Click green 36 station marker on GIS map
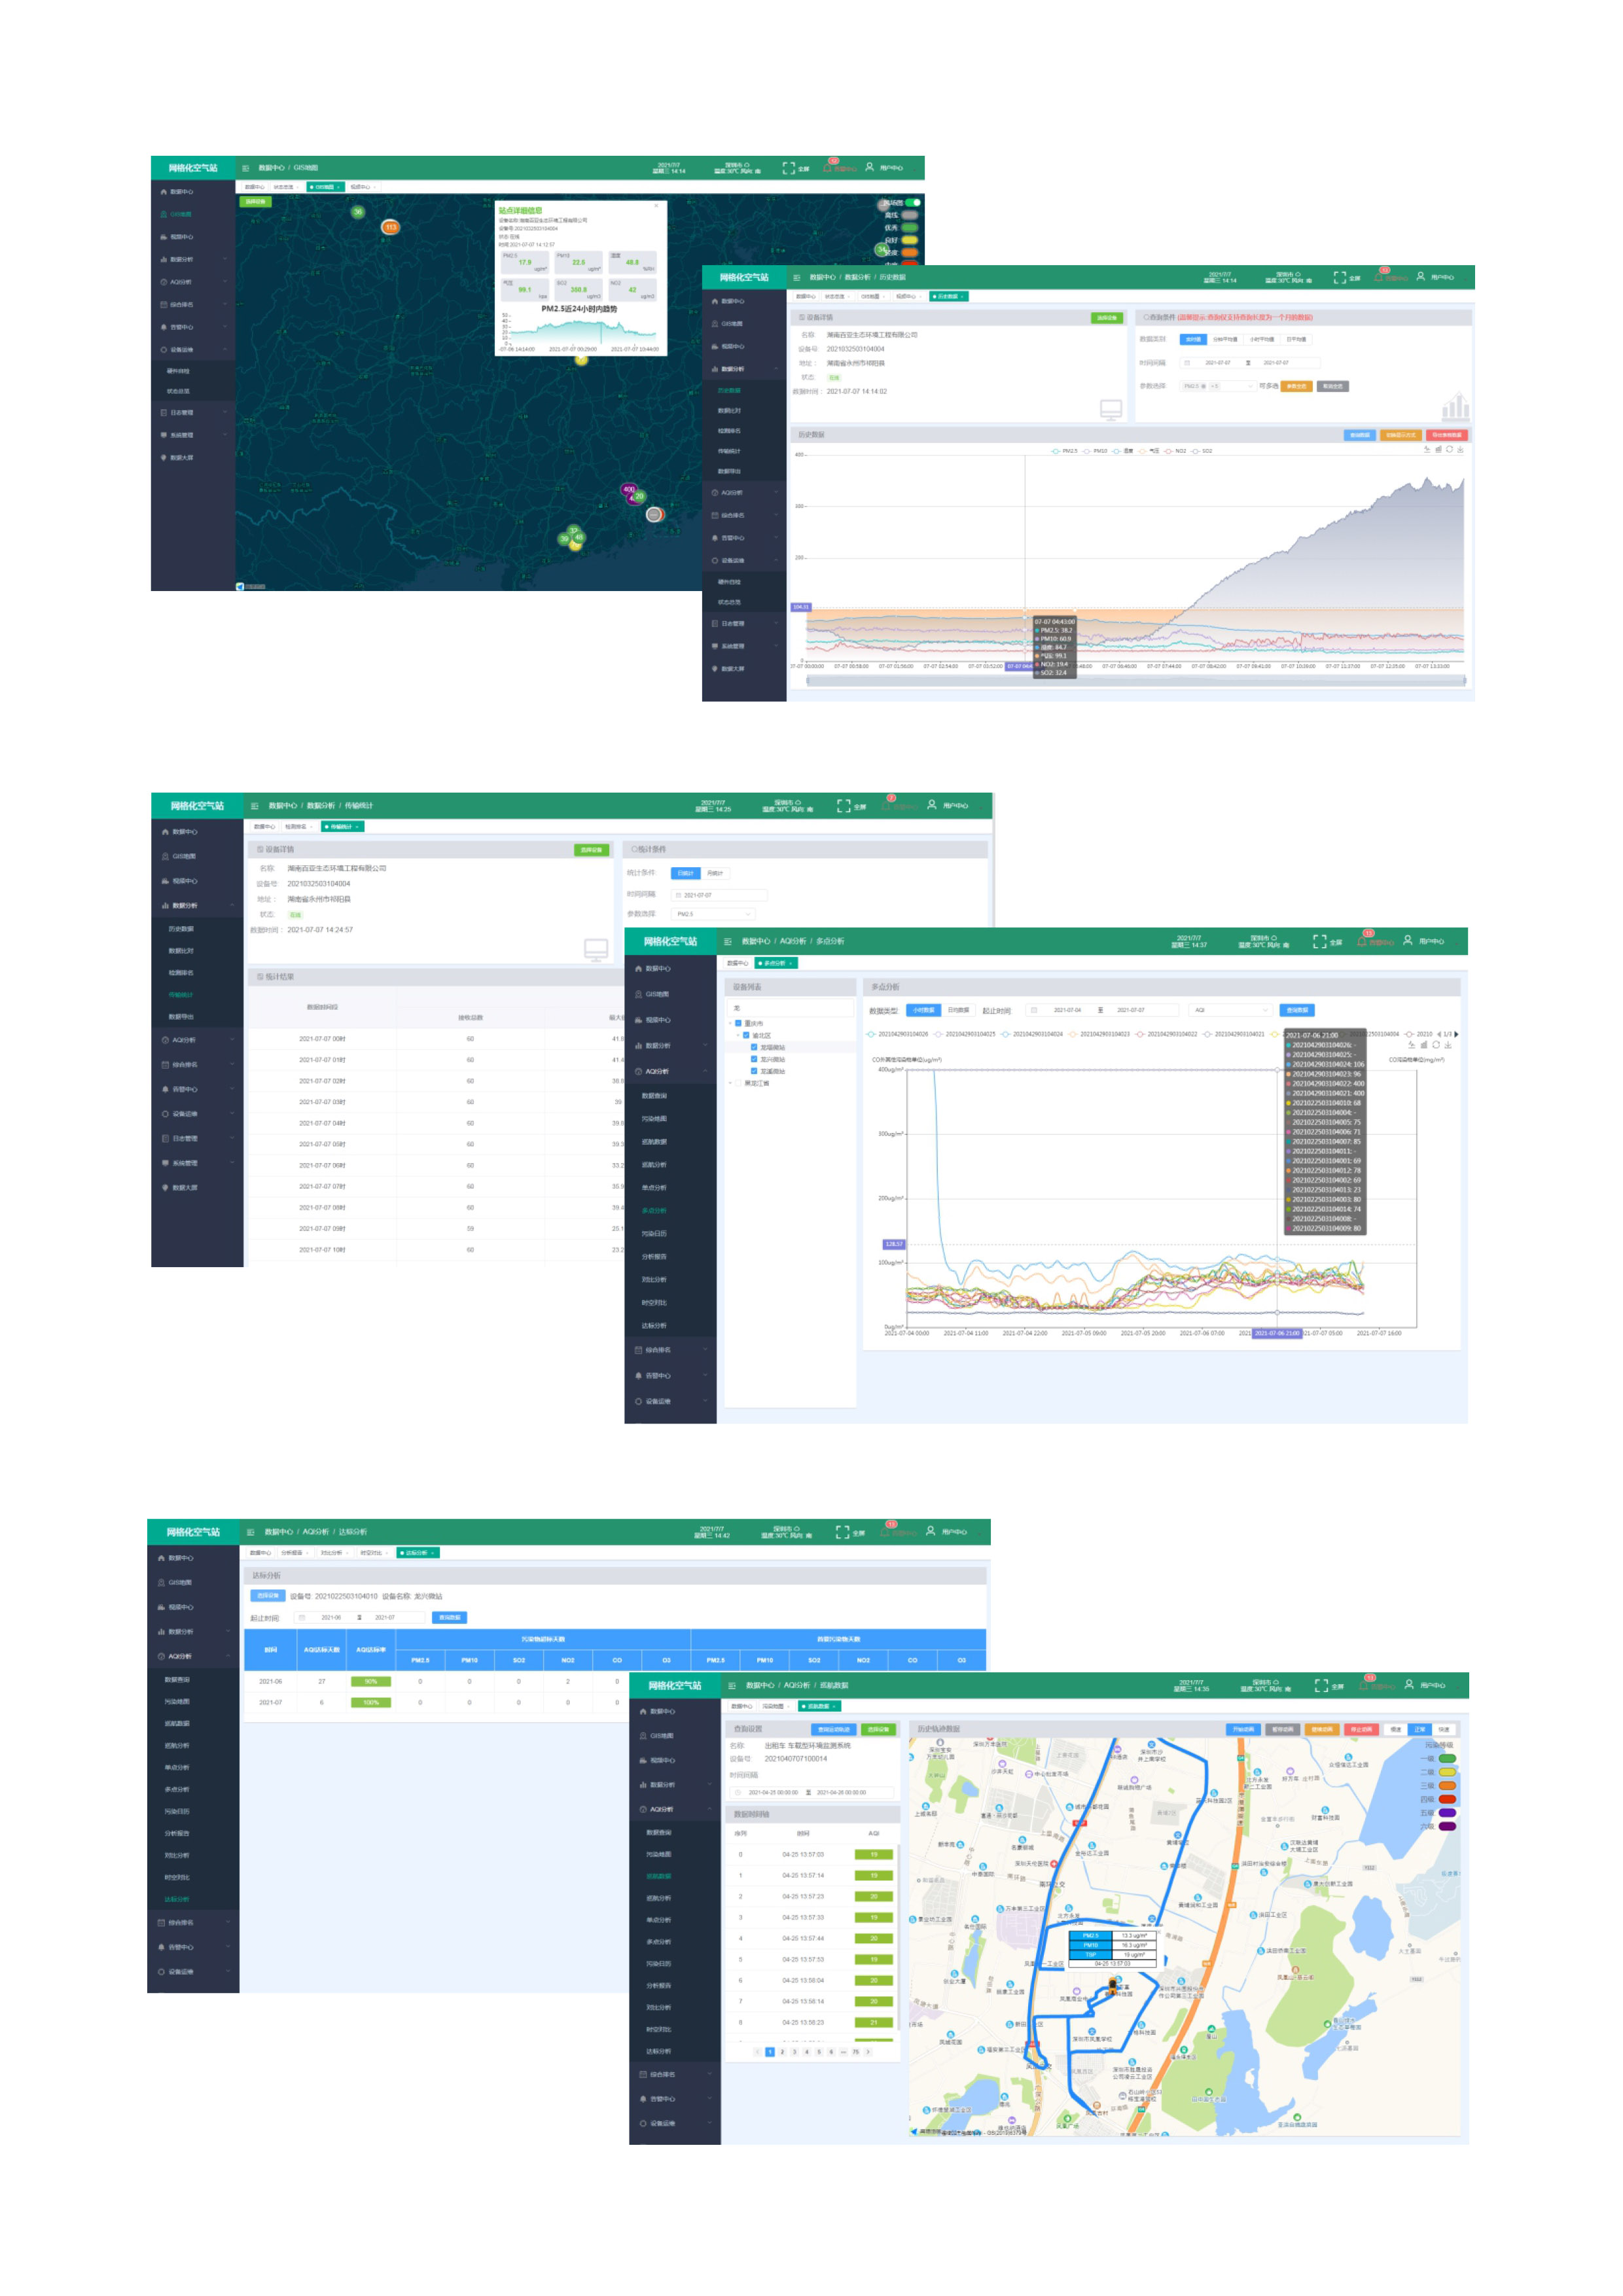The image size is (1623, 2296). [x=357, y=211]
